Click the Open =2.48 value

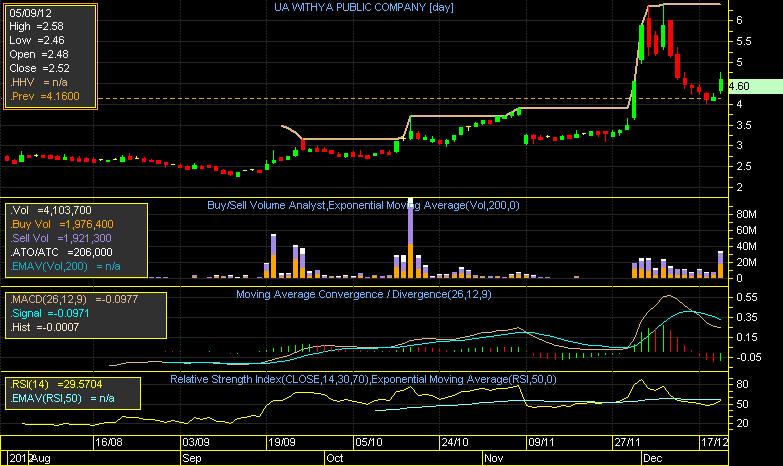[x=39, y=54]
